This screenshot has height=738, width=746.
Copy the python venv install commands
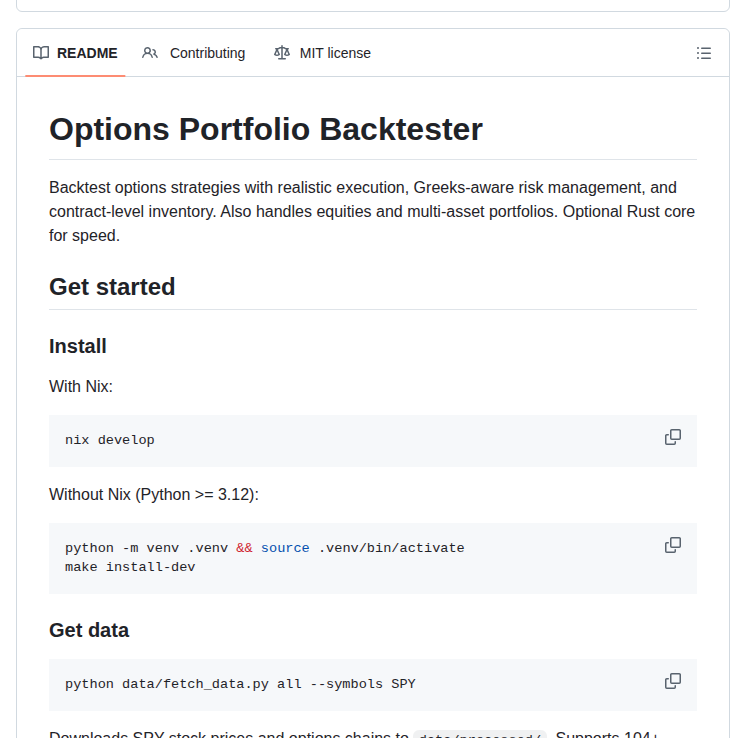[673, 545]
